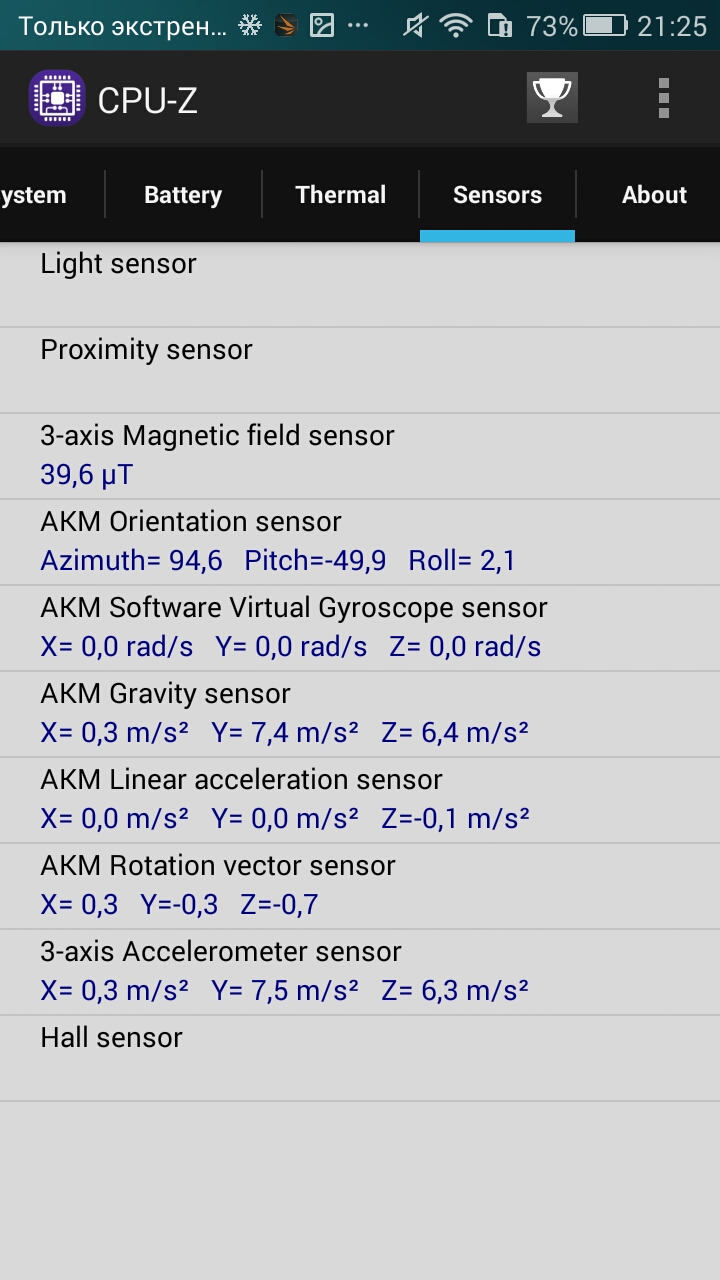
Task: Switch to the Battery tab
Action: (x=183, y=195)
